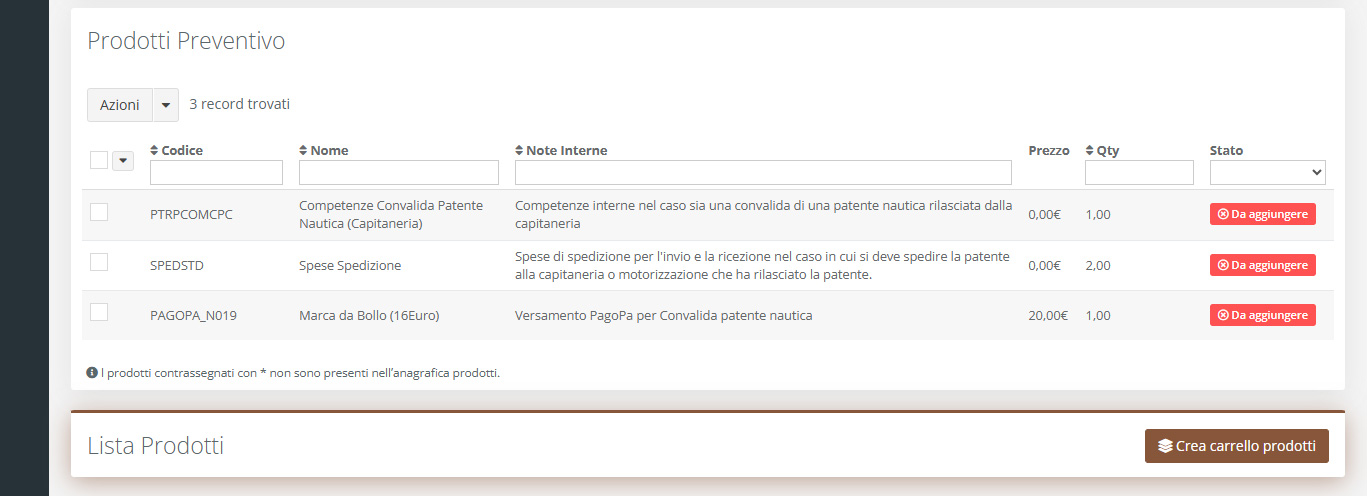This screenshot has height=496, width=1367.
Task: Sort table by Qty column arrows
Action: point(1090,151)
